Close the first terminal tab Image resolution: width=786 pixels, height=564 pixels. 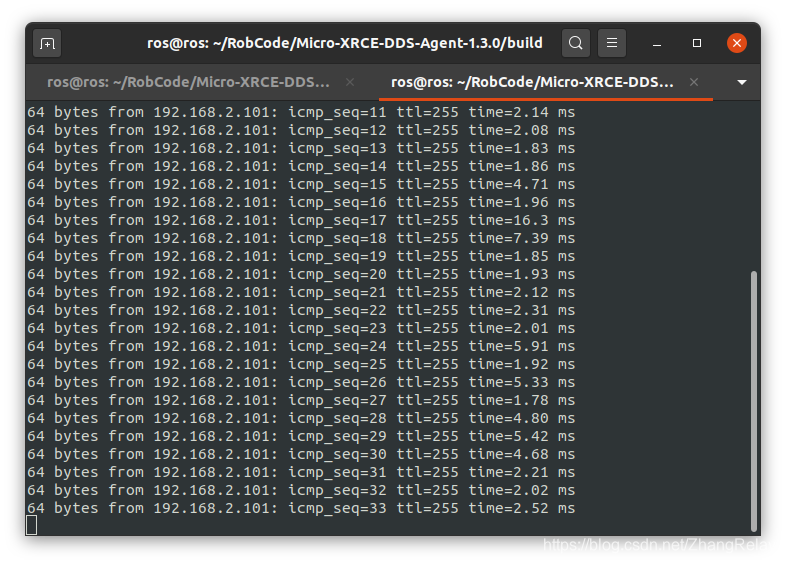coord(350,82)
